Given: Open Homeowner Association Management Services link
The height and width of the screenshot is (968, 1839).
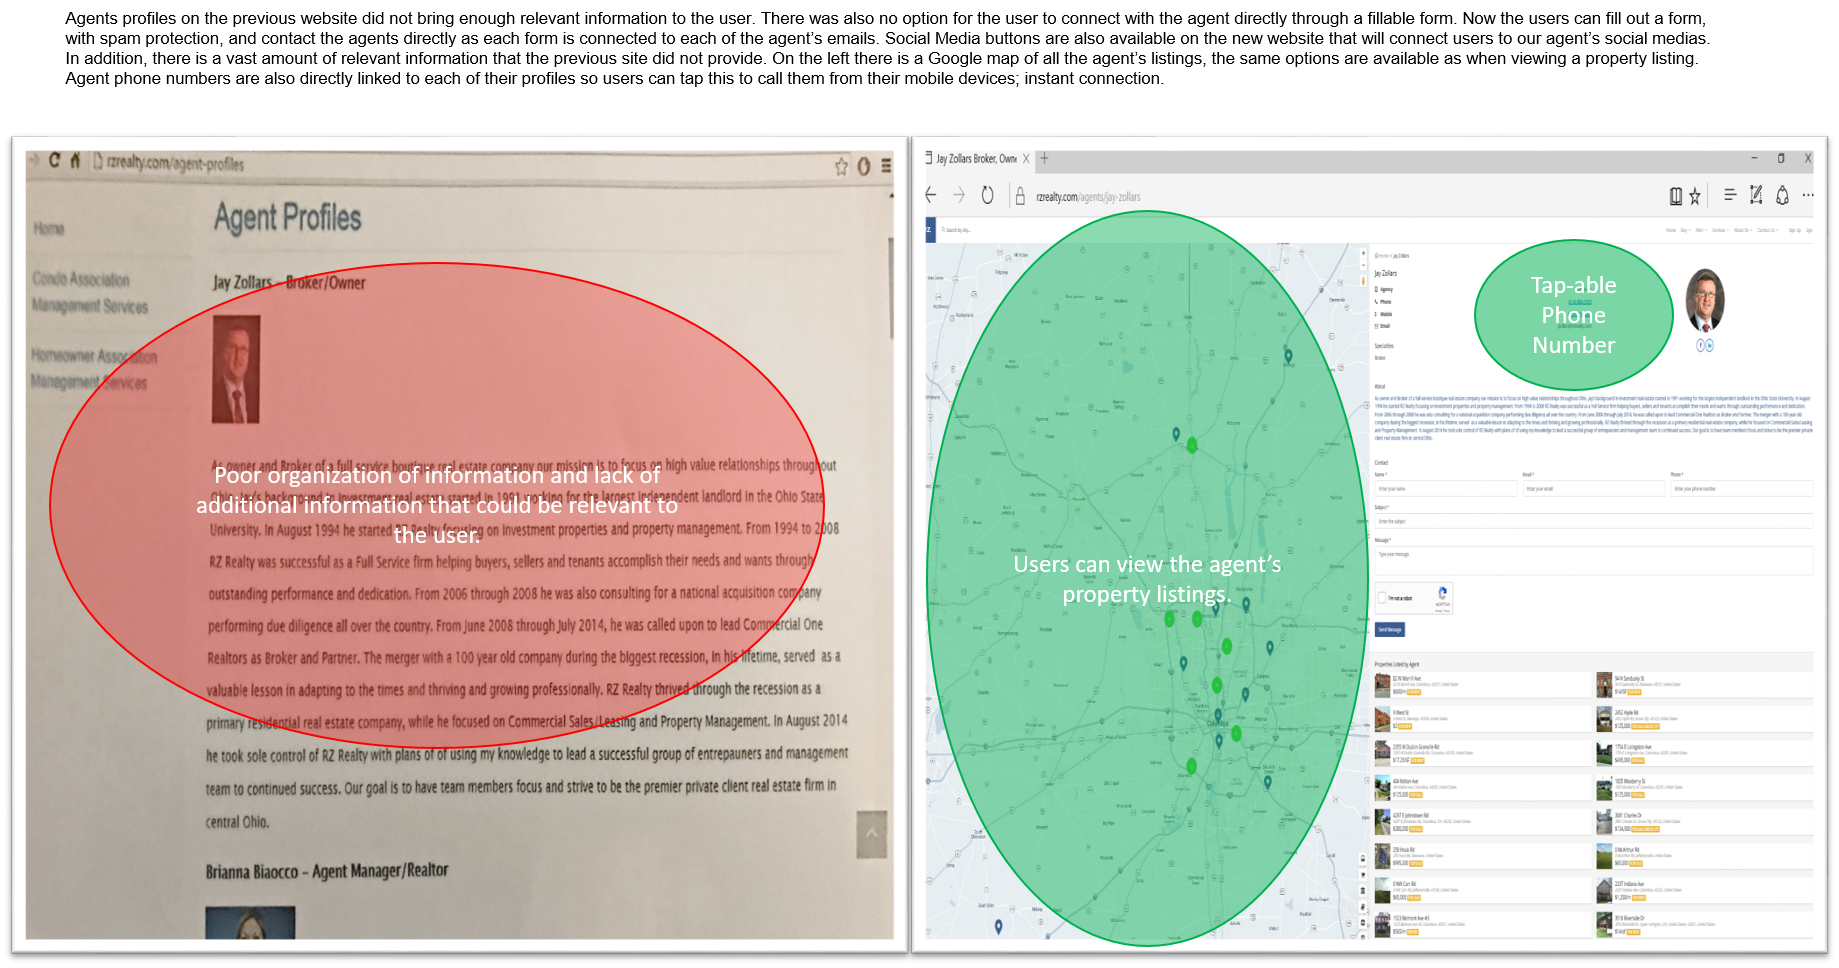Looking at the screenshot, I should (93, 369).
